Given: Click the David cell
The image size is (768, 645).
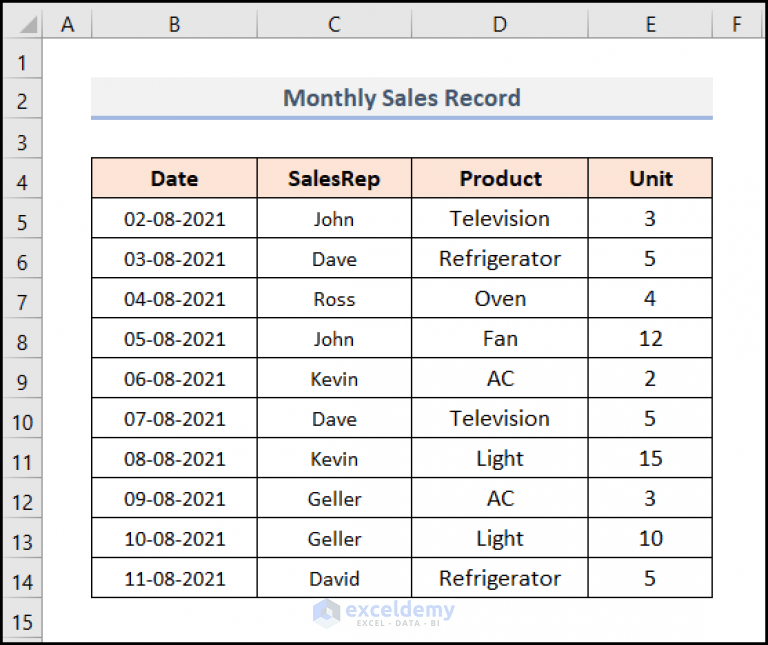Looking at the screenshot, I should coord(334,578).
